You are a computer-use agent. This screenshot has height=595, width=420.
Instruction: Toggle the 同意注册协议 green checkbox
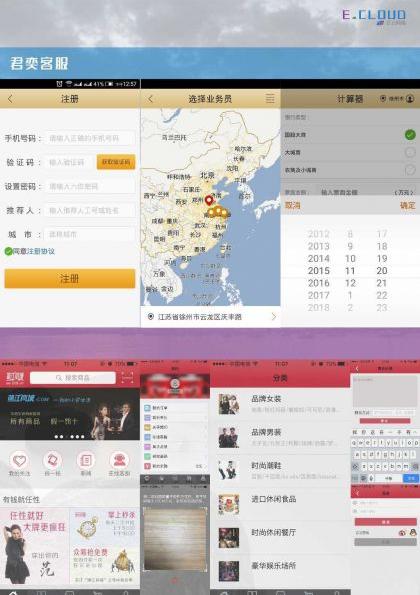(x=8, y=251)
